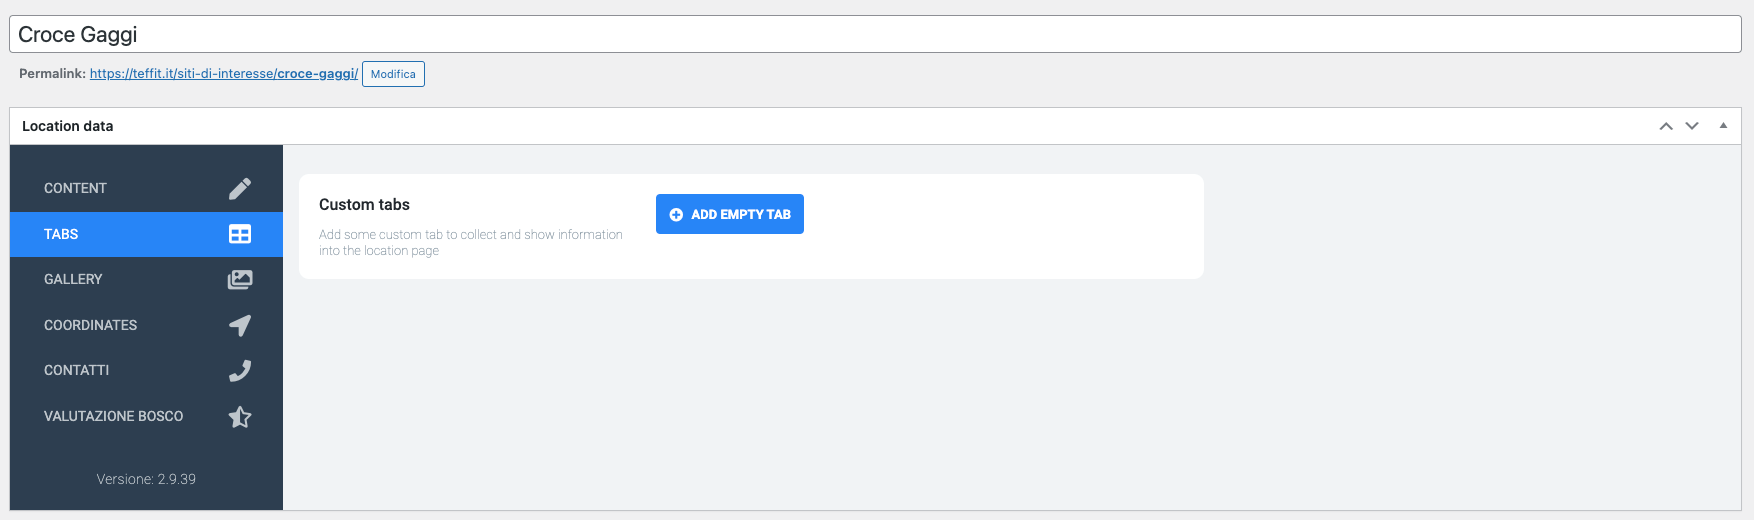1754x520 pixels.
Task: Show the VALUTAZIONE BOSCO section label
Action: click(x=113, y=416)
